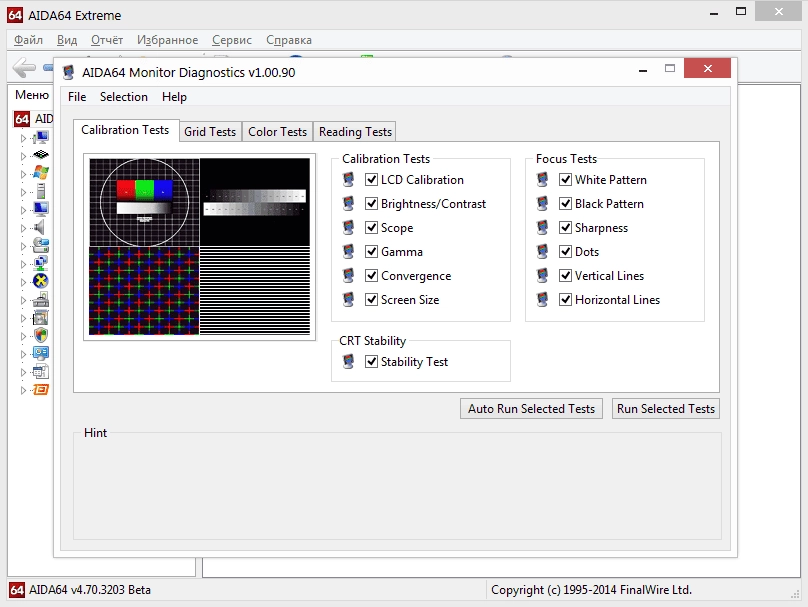Image resolution: width=808 pixels, height=607 pixels.
Task: Open the Справка menu in AIDA64 Extreme
Action: coord(289,40)
